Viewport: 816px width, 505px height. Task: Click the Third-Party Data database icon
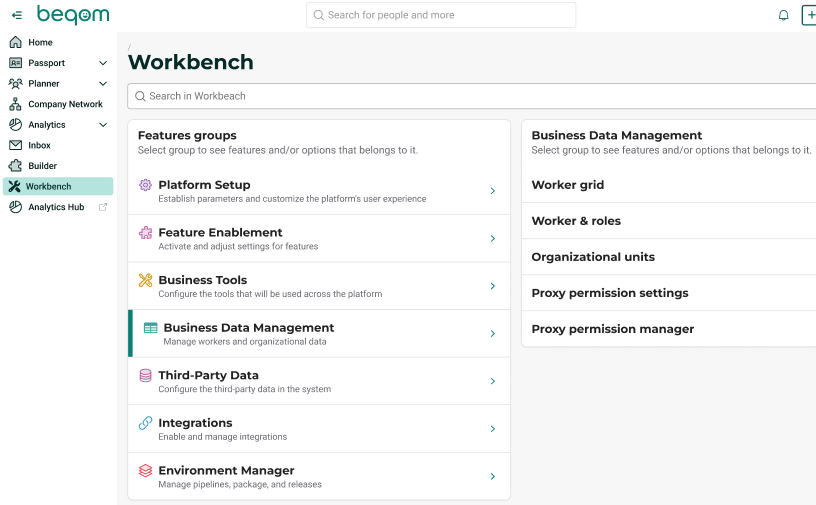pyautogui.click(x=145, y=376)
